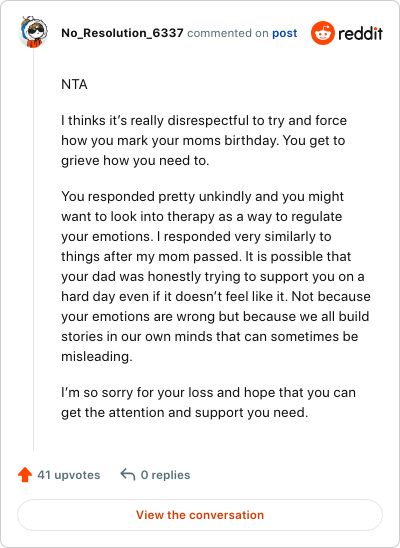
Task: Click the reply arrow icon
Action: pos(128,475)
